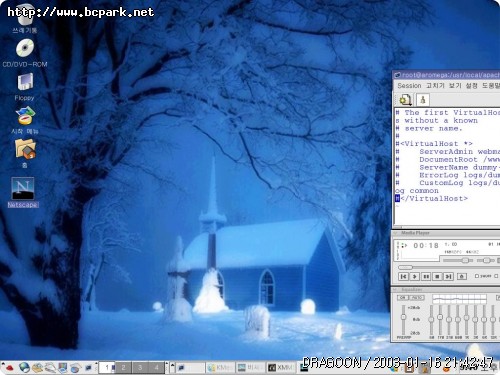Viewport: 500px width, 375px height.
Task: Click the Red Hat main menu icon
Action: tap(10, 368)
